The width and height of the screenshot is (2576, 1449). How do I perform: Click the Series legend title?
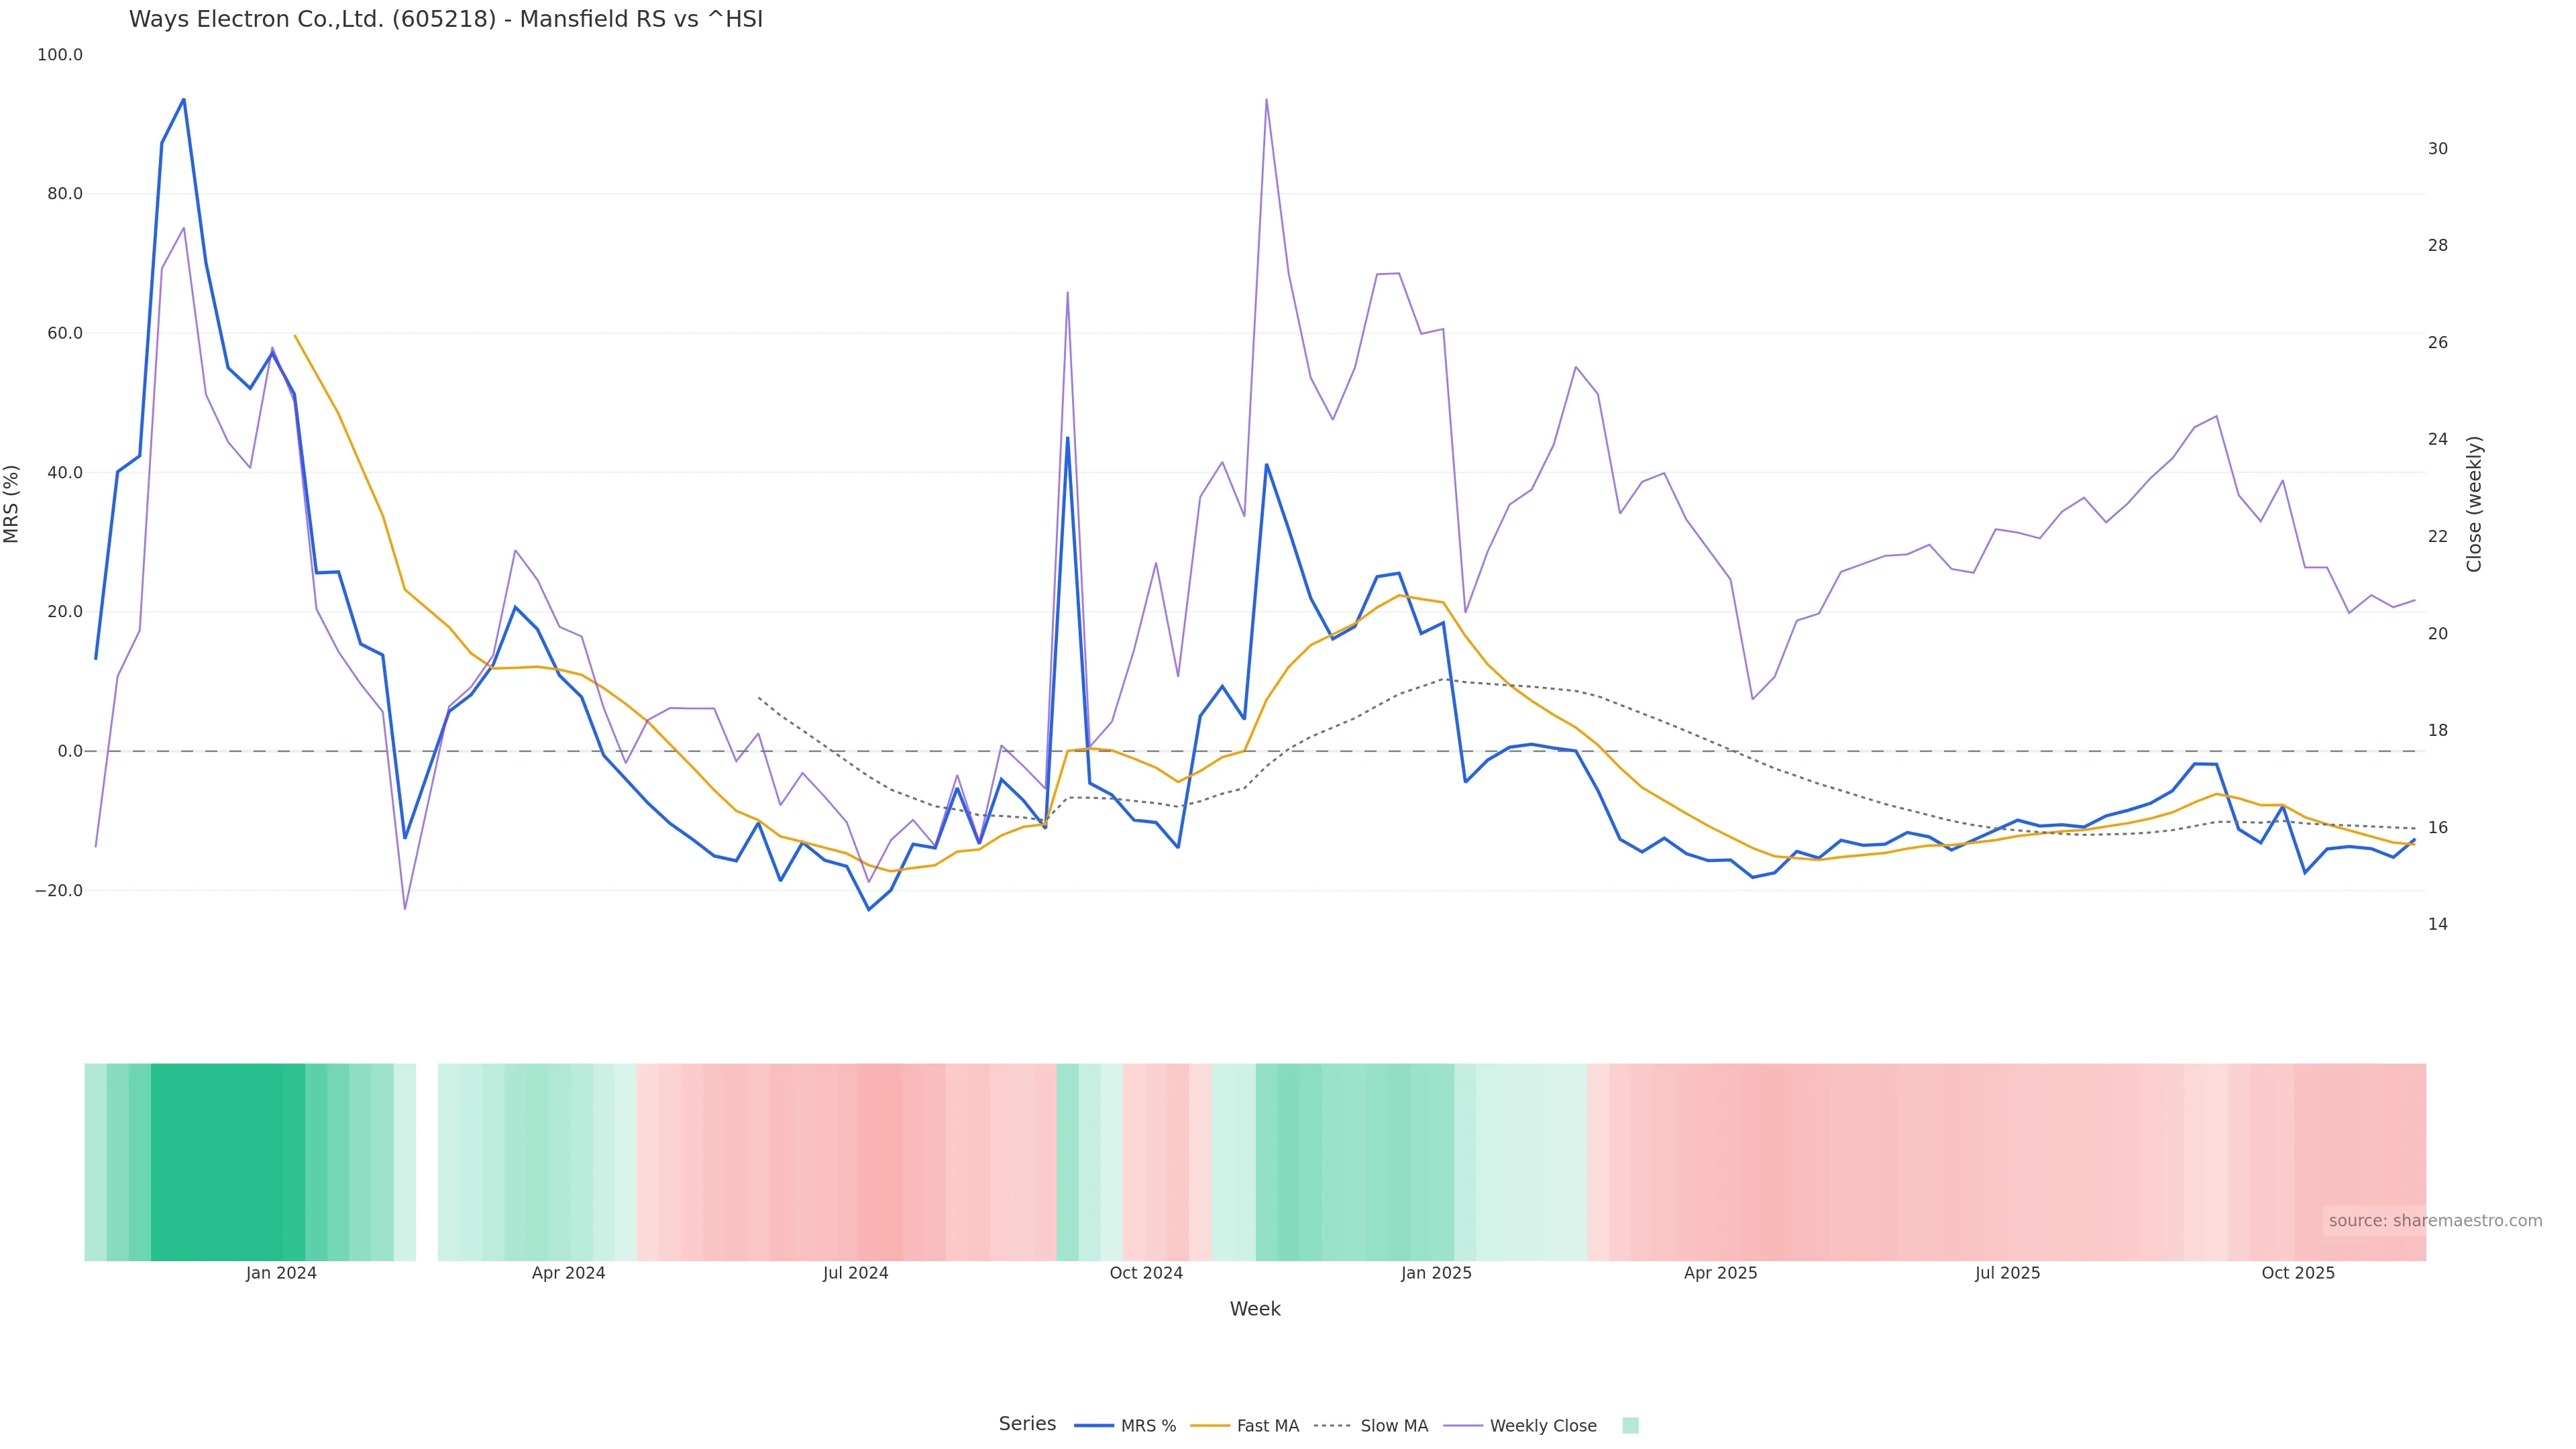click(x=1027, y=1424)
